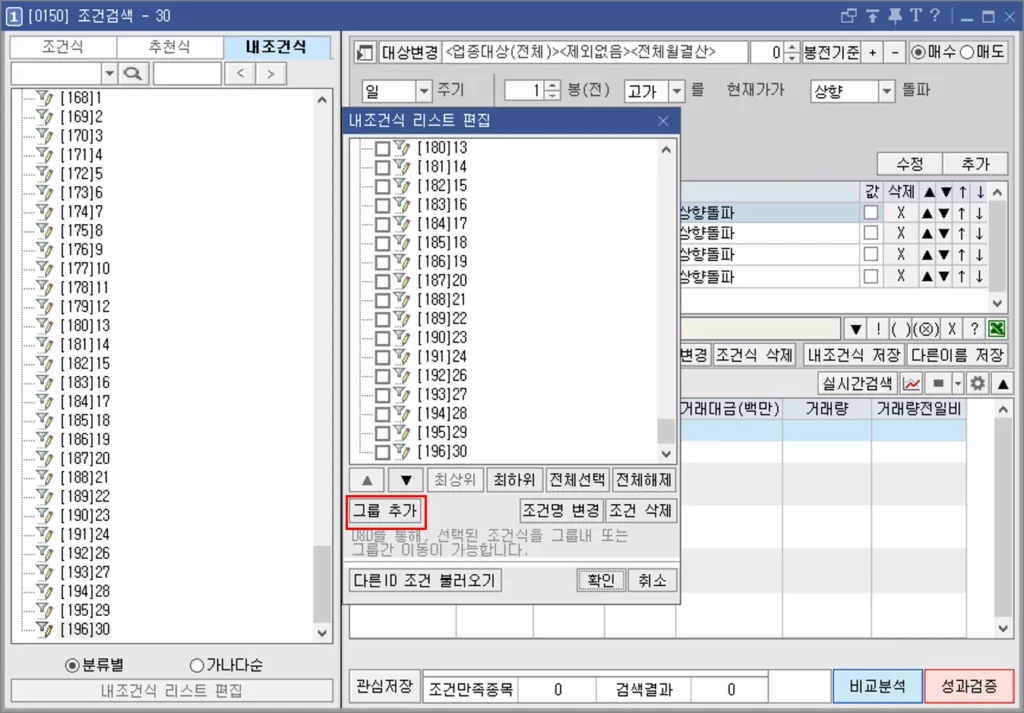Image resolution: width=1024 pixels, height=713 pixels.
Task: Click the parentheses operator button
Action: (900, 328)
